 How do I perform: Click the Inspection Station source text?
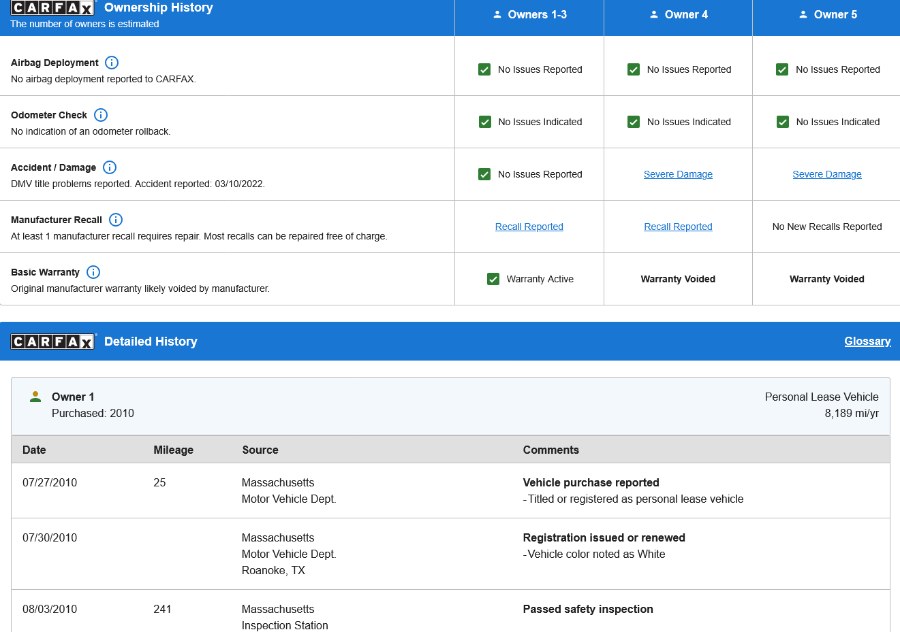tap(285, 626)
